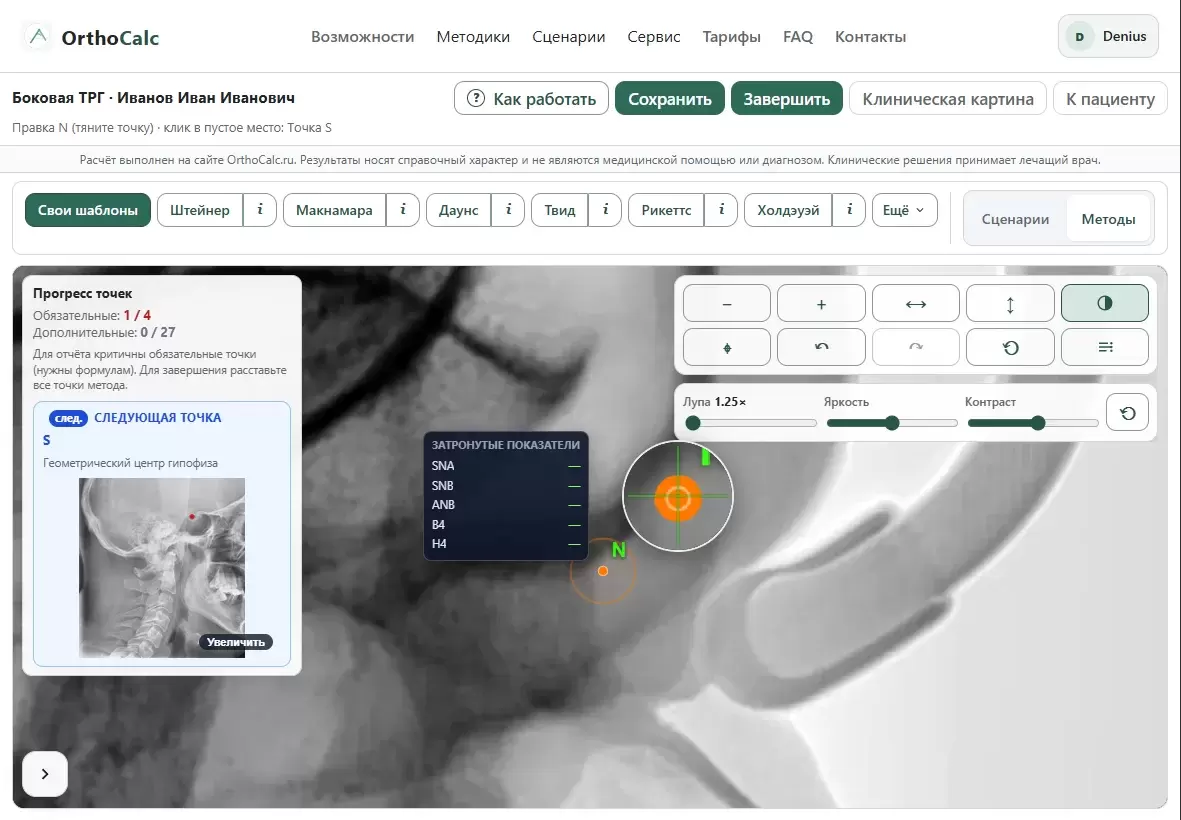Show info for the Даунс method
Screen dimensions: 1181x820
[508, 210]
